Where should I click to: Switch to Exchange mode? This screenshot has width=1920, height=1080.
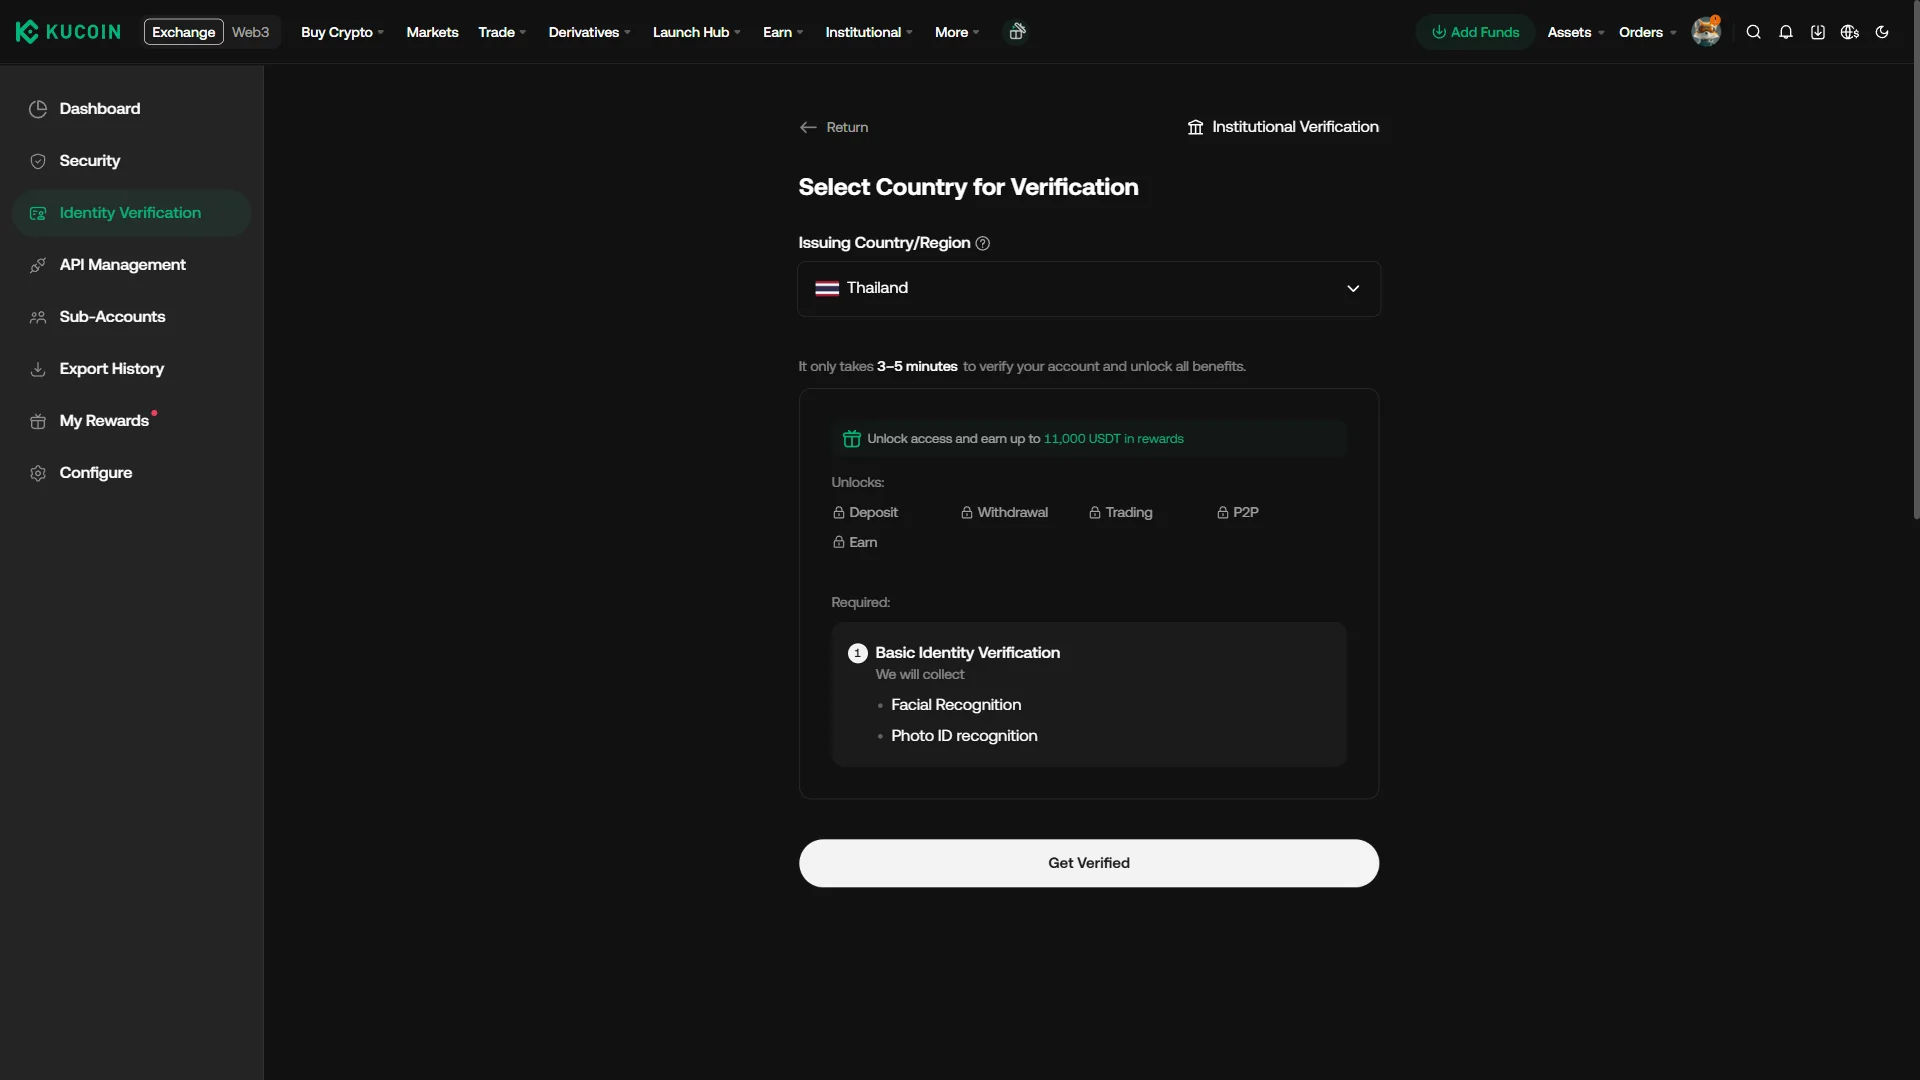point(183,32)
